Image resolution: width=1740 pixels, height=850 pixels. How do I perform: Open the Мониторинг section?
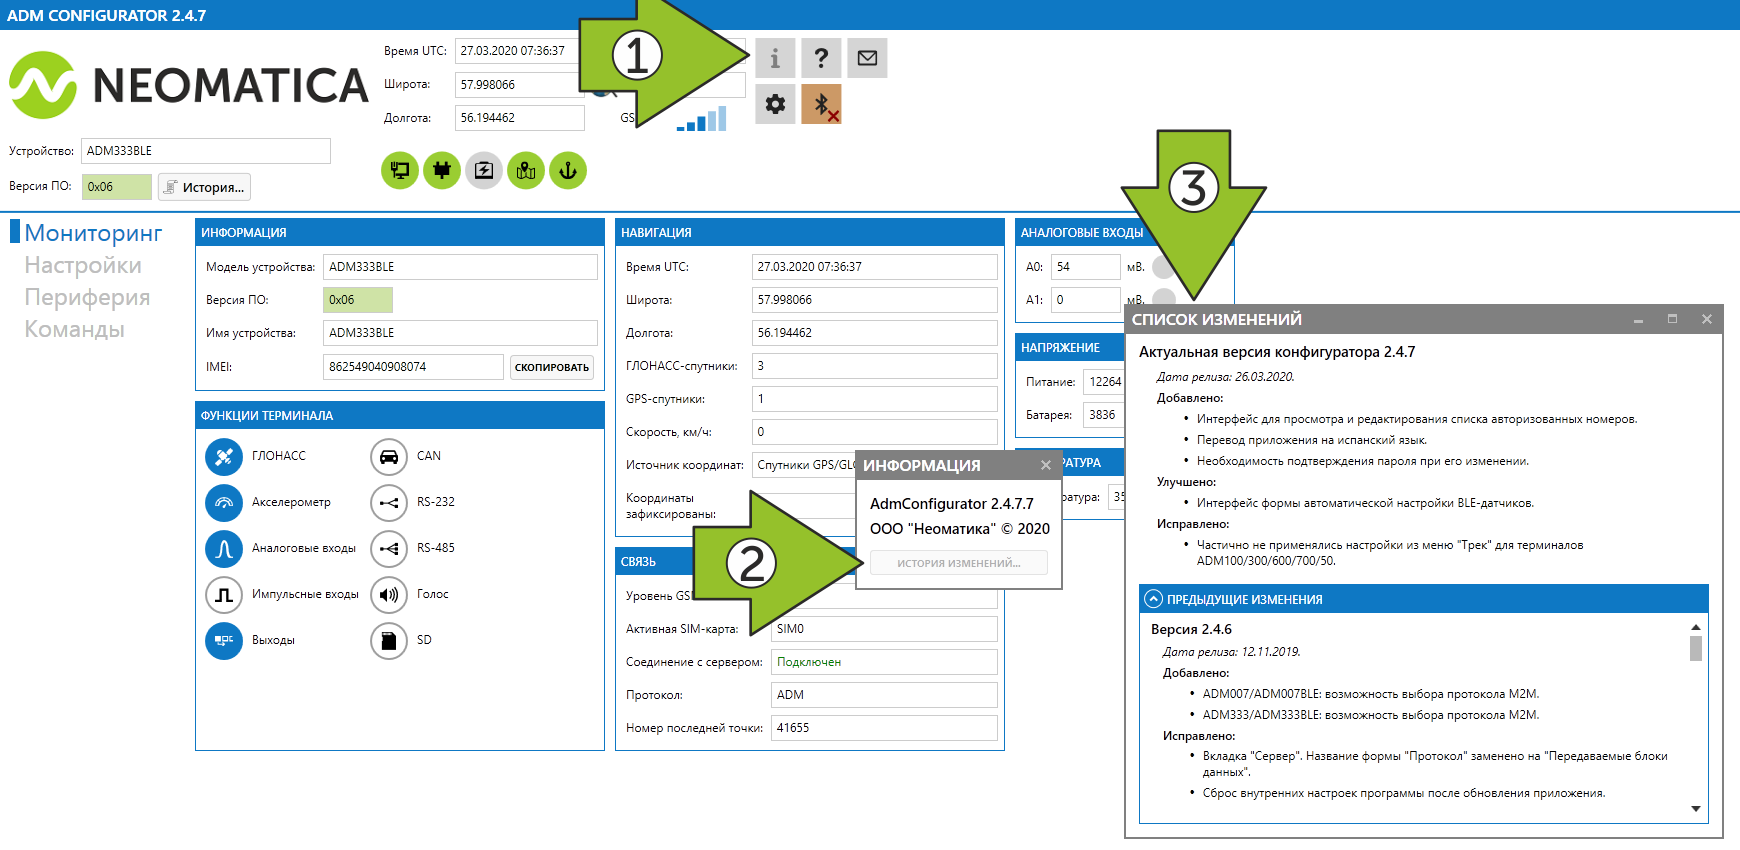[93, 233]
